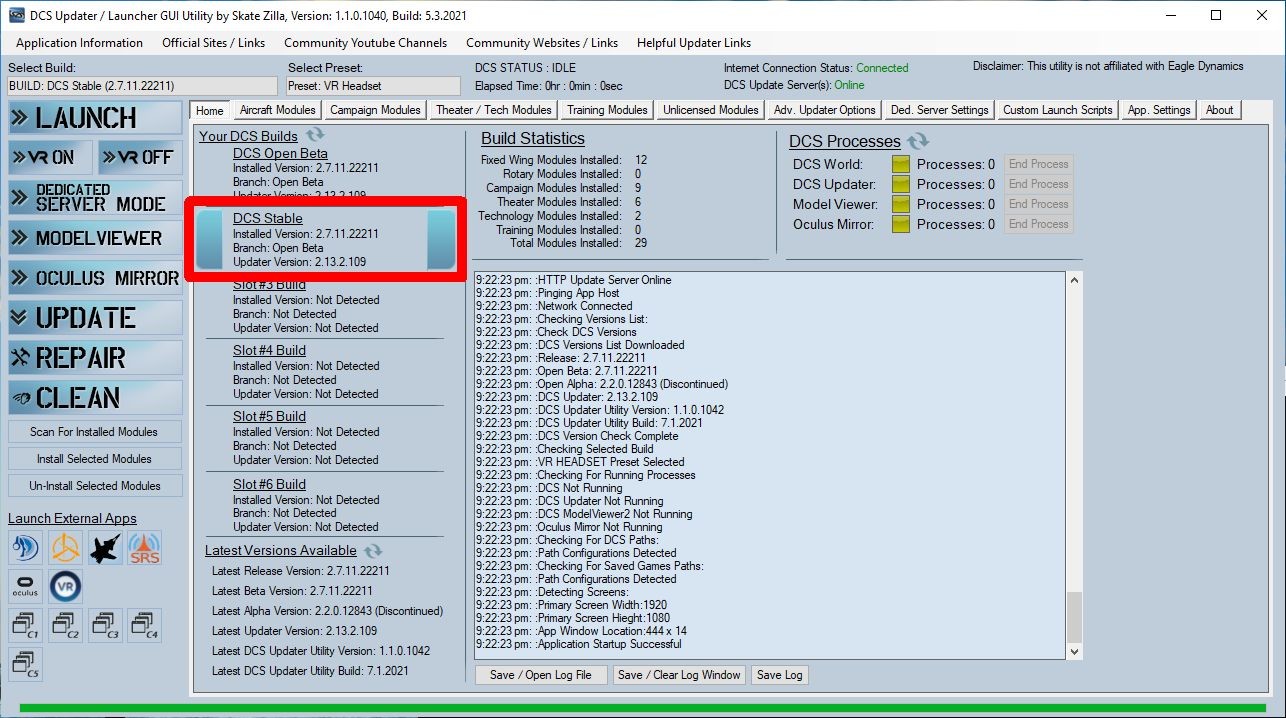Screen dimensions: 1286x718
Task: Open the Community Youtube Channels menu
Action: pos(365,43)
